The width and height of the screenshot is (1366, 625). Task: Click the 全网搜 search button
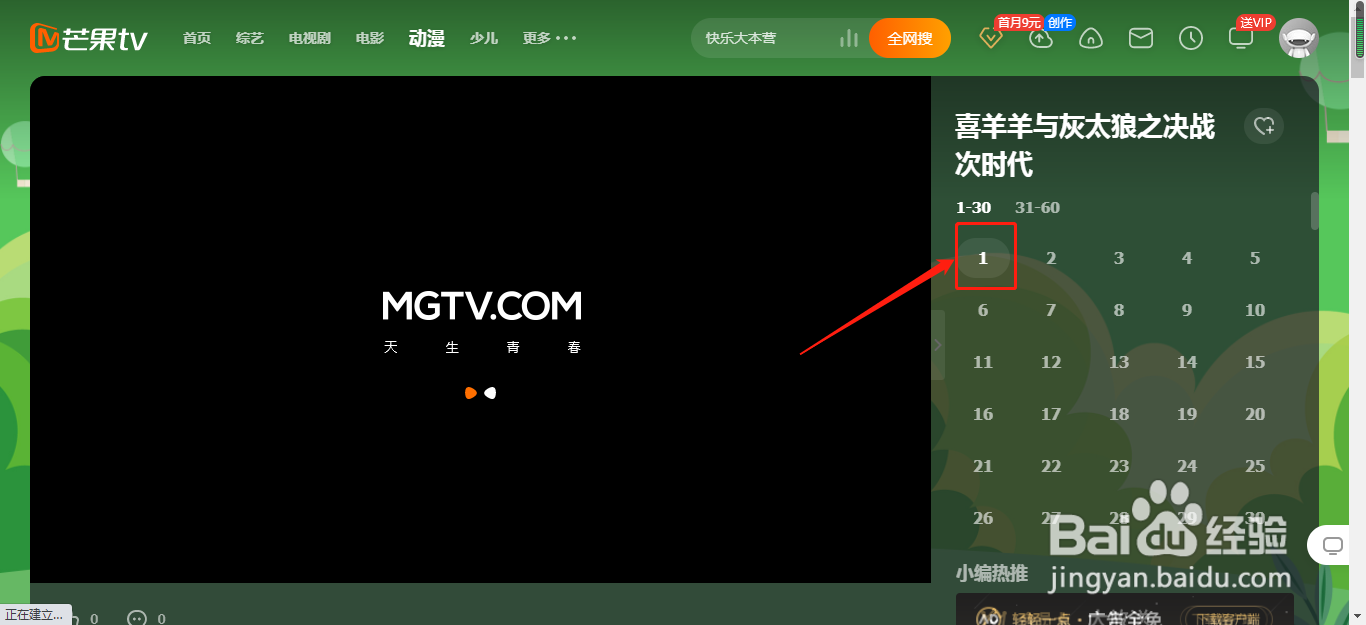click(910, 39)
